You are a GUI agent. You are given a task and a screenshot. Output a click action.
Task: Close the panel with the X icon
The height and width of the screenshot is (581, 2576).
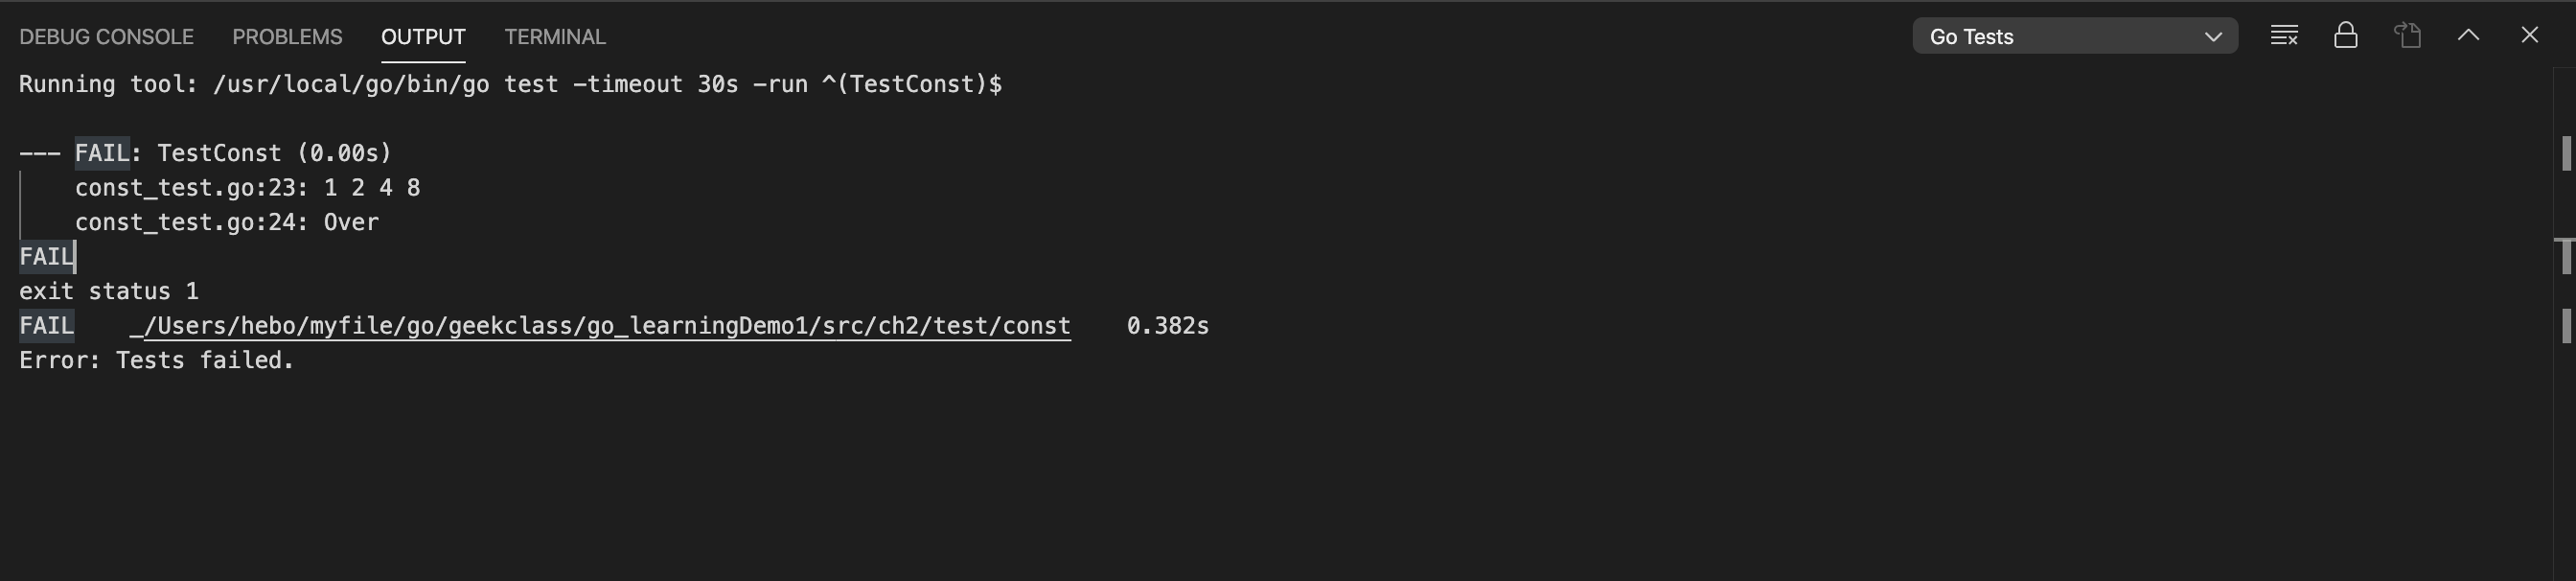(2530, 35)
